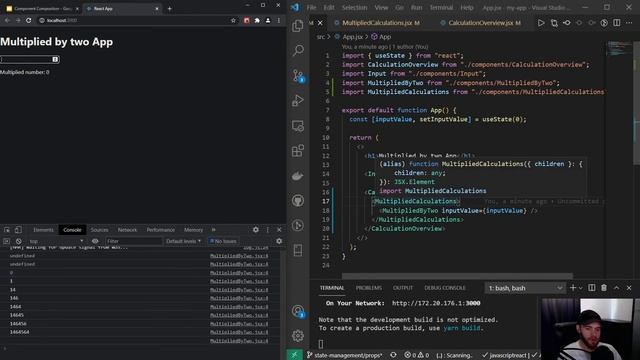Close the terminal panel
The height and width of the screenshot is (360, 640).
click(629, 288)
